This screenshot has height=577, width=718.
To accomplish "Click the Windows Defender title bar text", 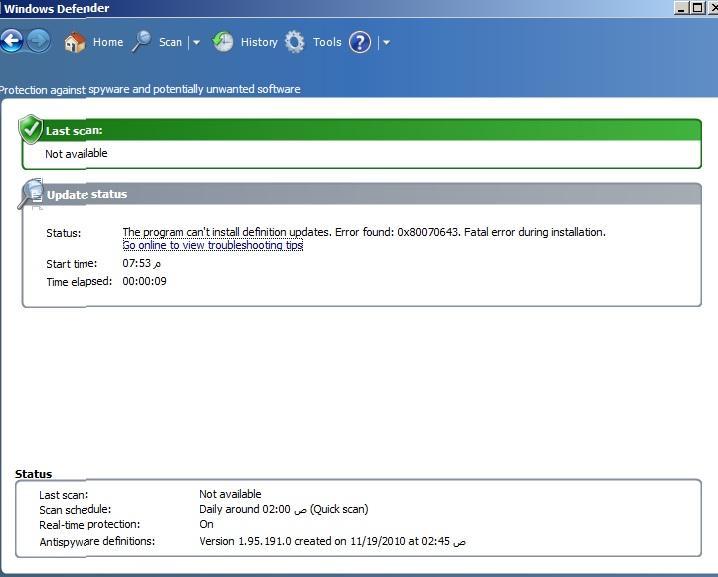I will (56, 8).
